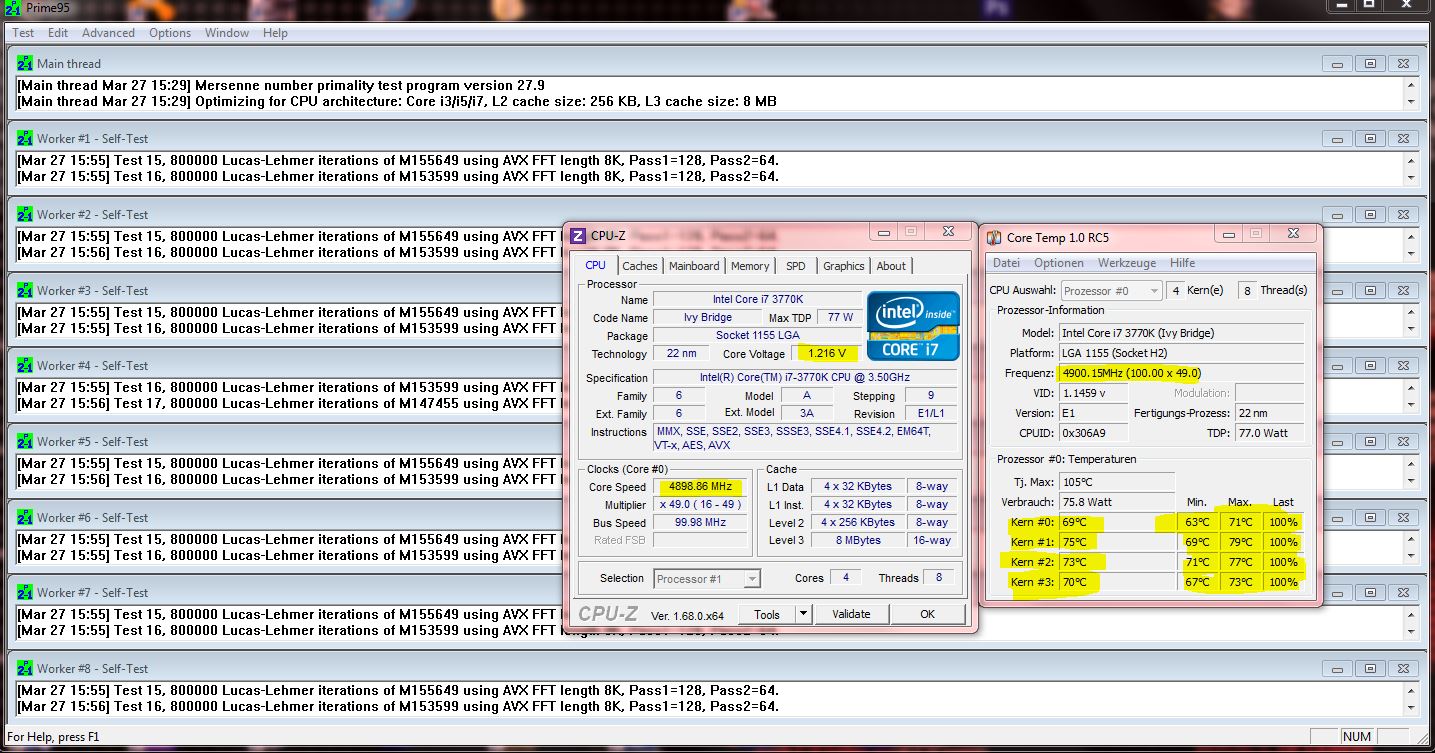Open the Hilfe menu in Core Temp
This screenshot has width=1435, height=753.
(x=1183, y=263)
